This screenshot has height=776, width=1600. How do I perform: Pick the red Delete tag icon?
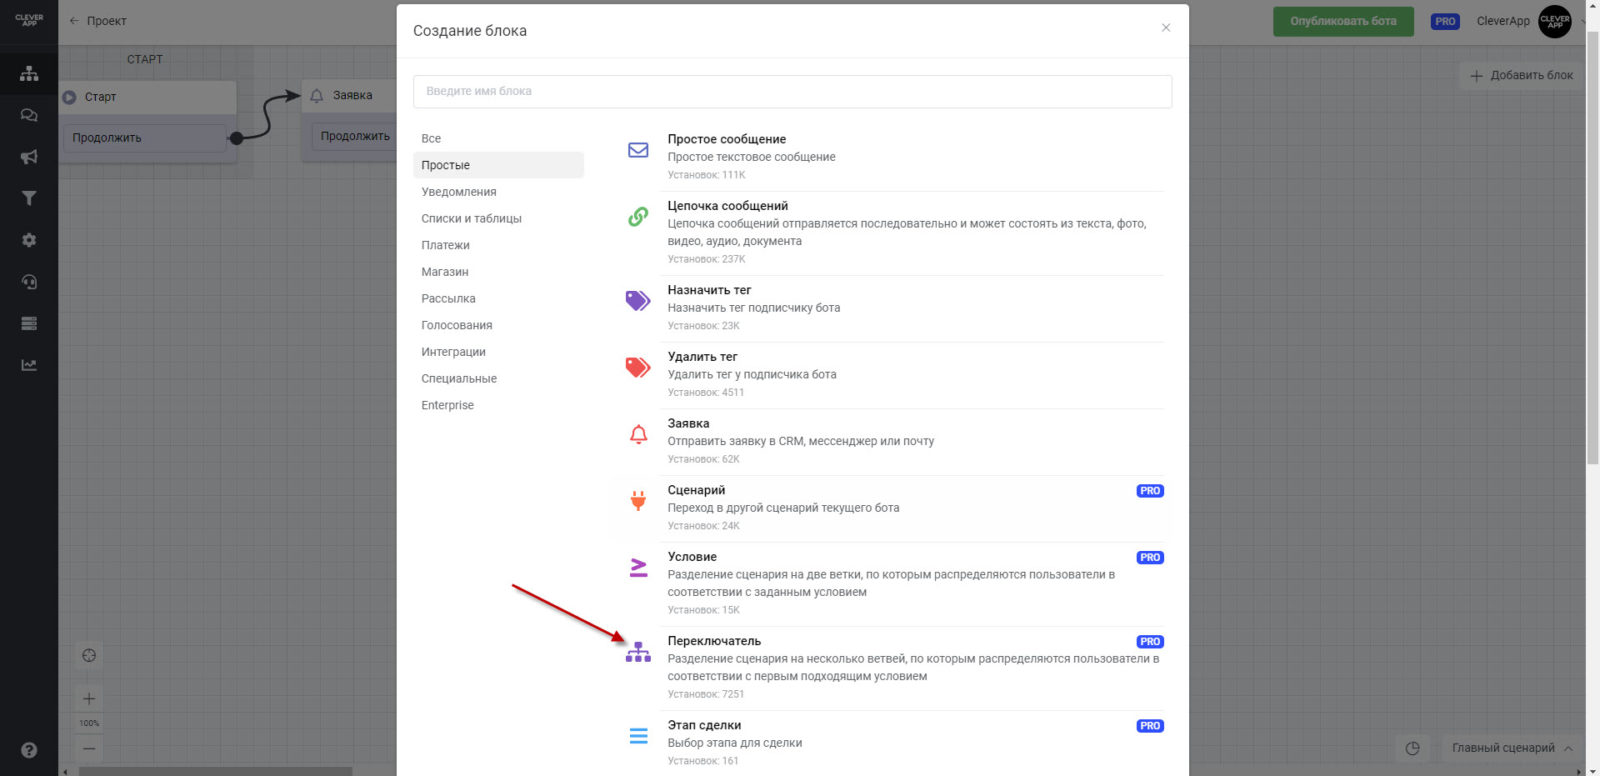[638, 367]
